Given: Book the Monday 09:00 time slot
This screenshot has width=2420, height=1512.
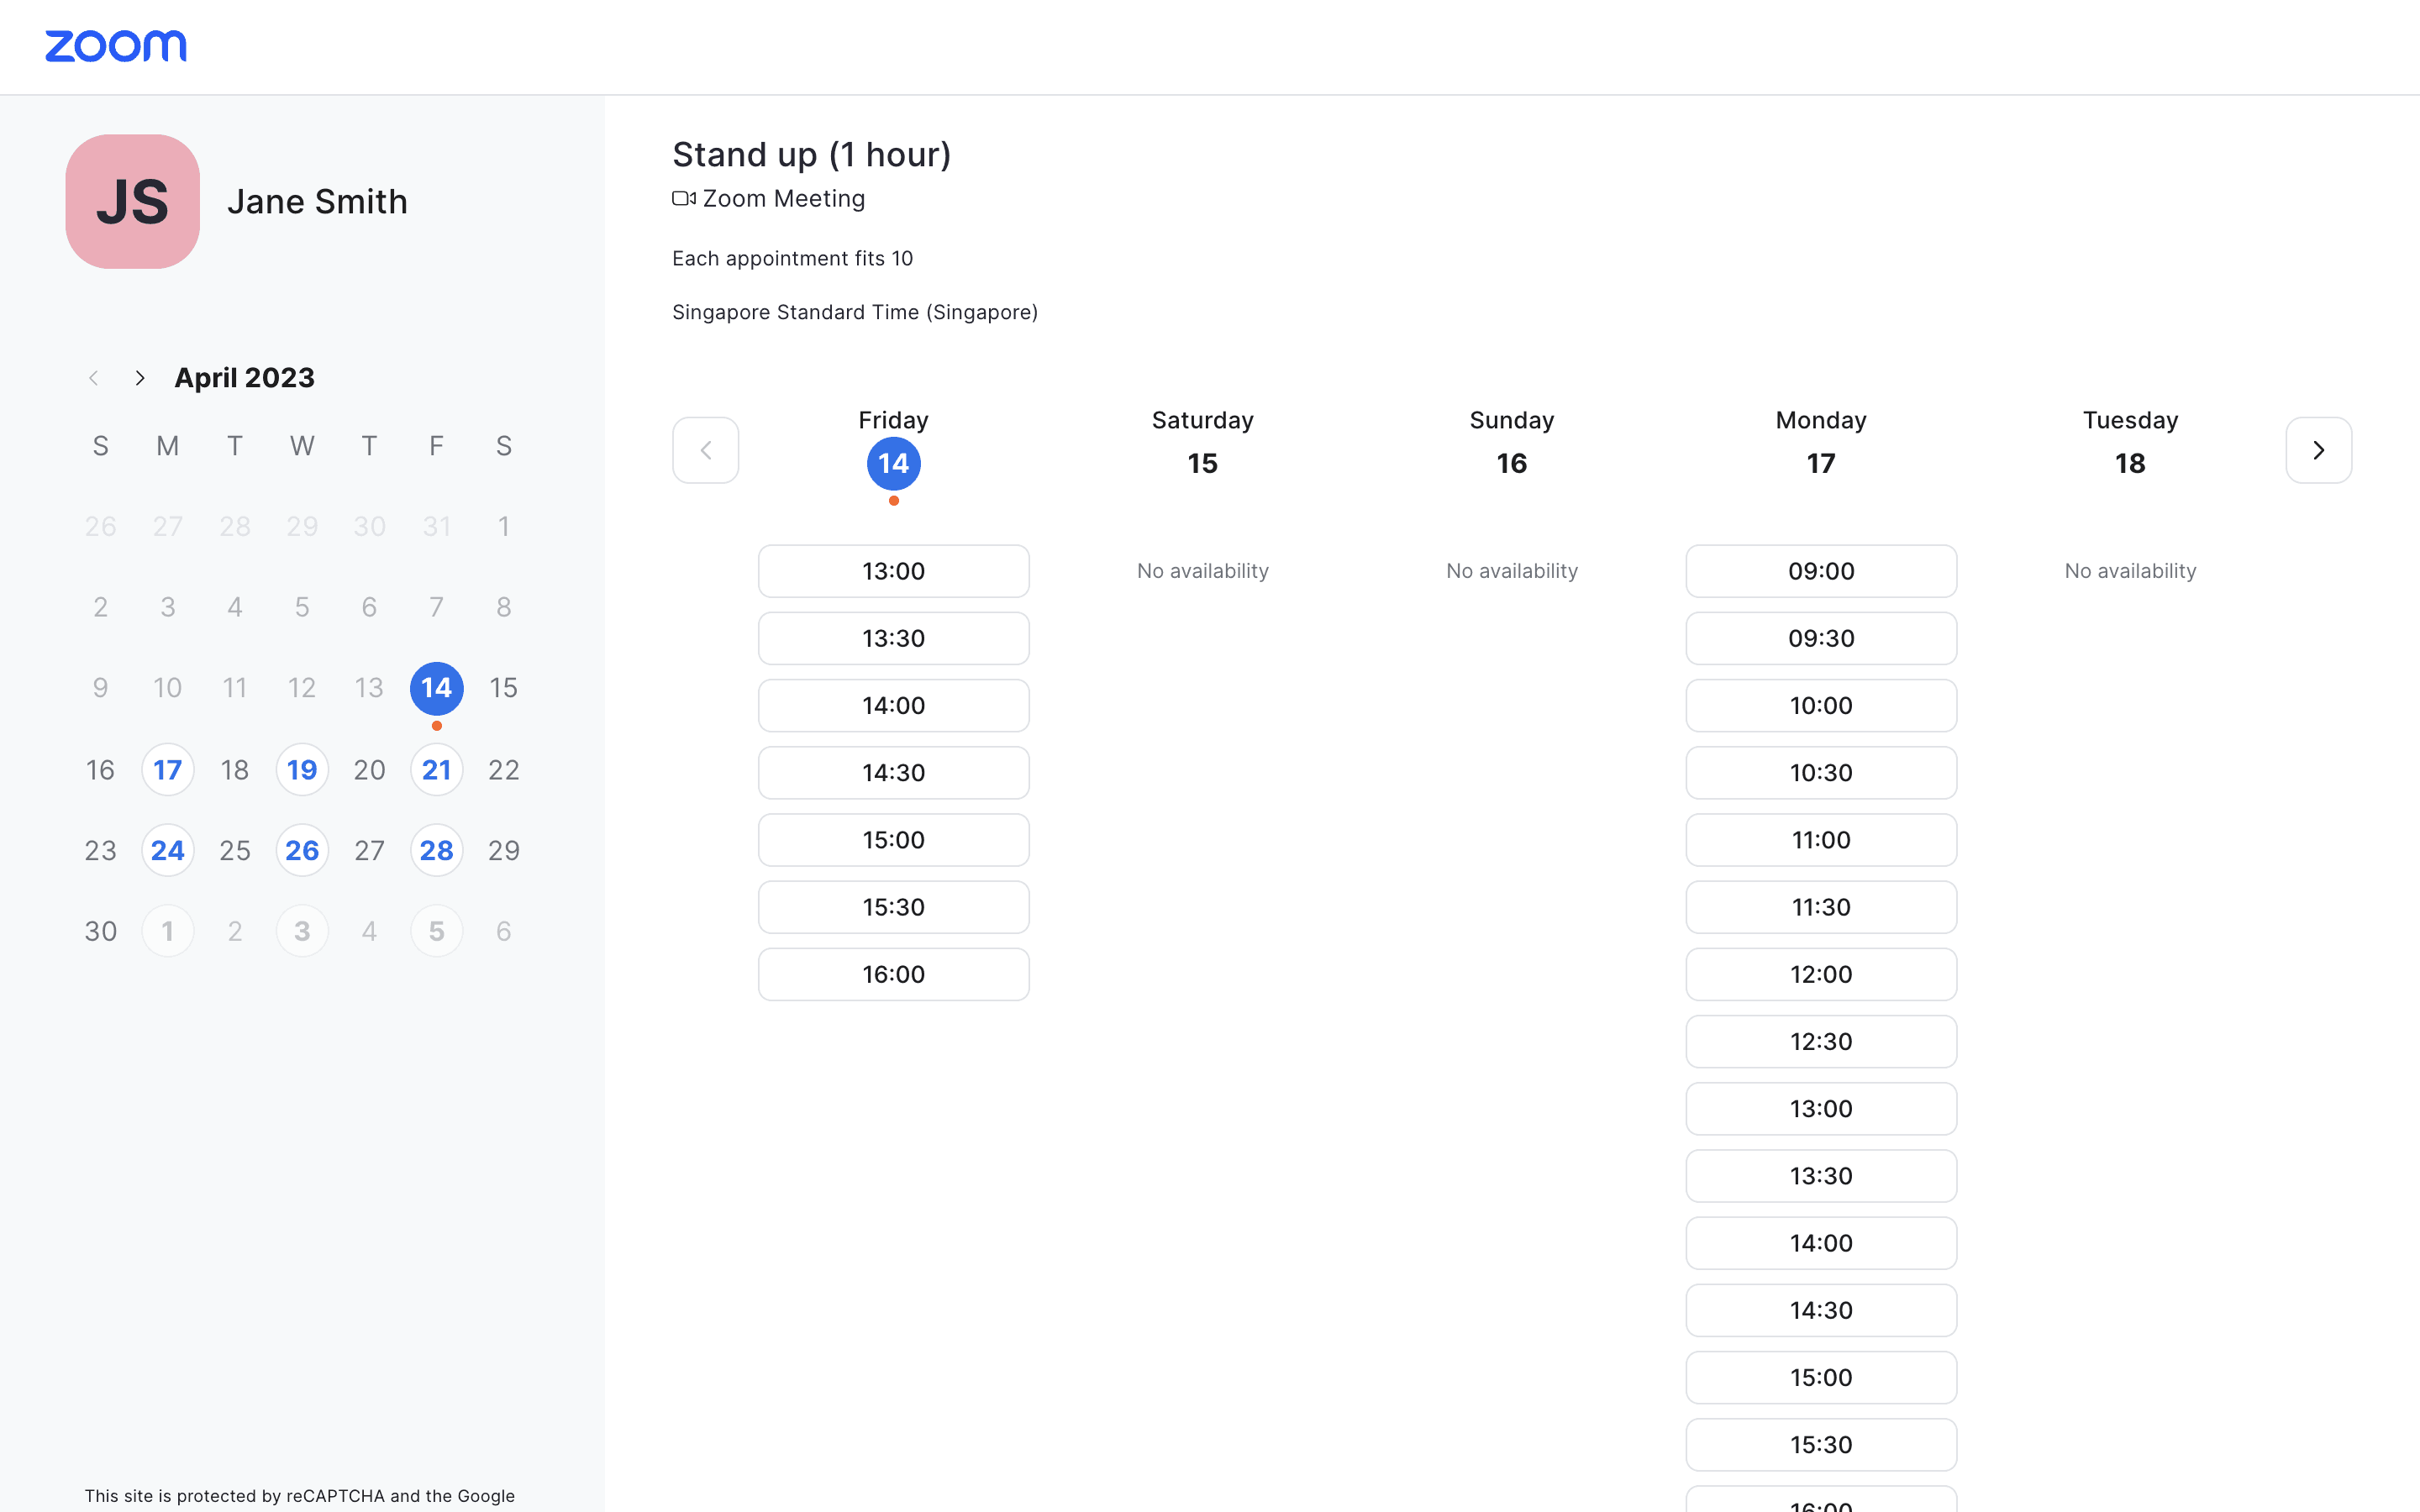Looking at the screenshot, I should coord(1820,571).
